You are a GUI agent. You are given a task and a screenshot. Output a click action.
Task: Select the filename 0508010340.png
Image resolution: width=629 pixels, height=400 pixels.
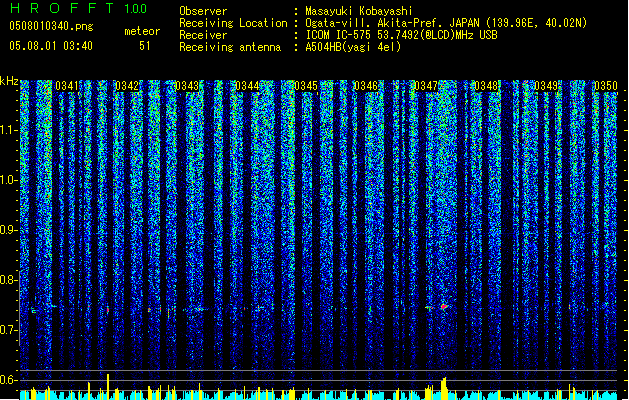(x=51, y=27)
